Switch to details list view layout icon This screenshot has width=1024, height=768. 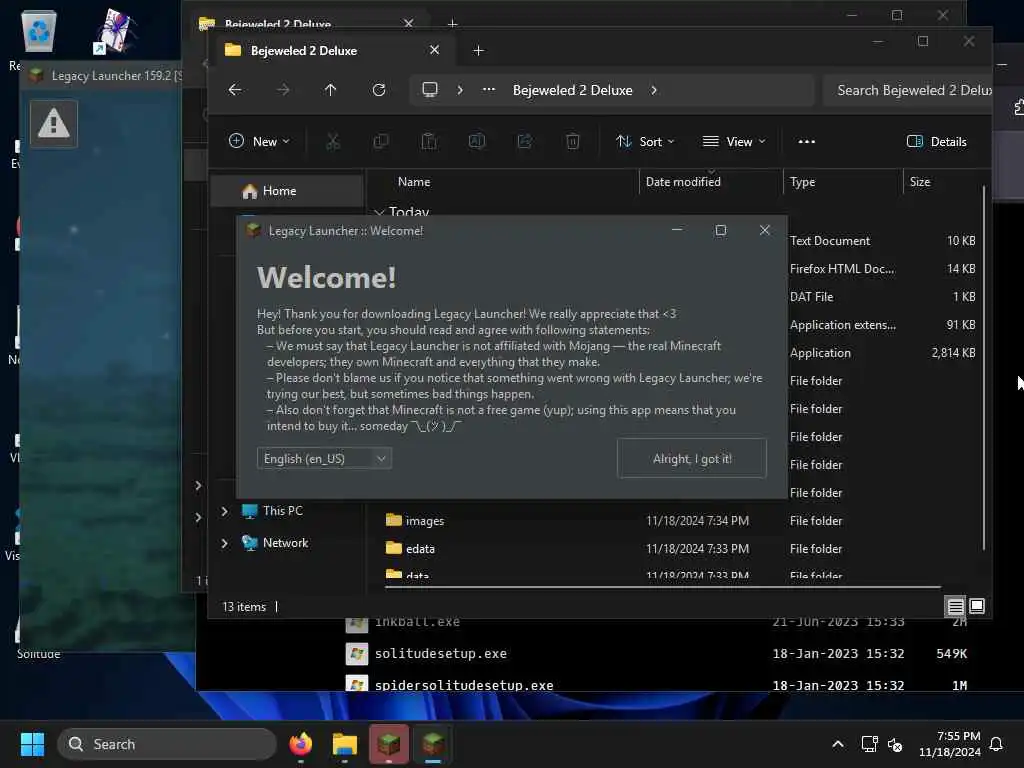coord(955,607)
